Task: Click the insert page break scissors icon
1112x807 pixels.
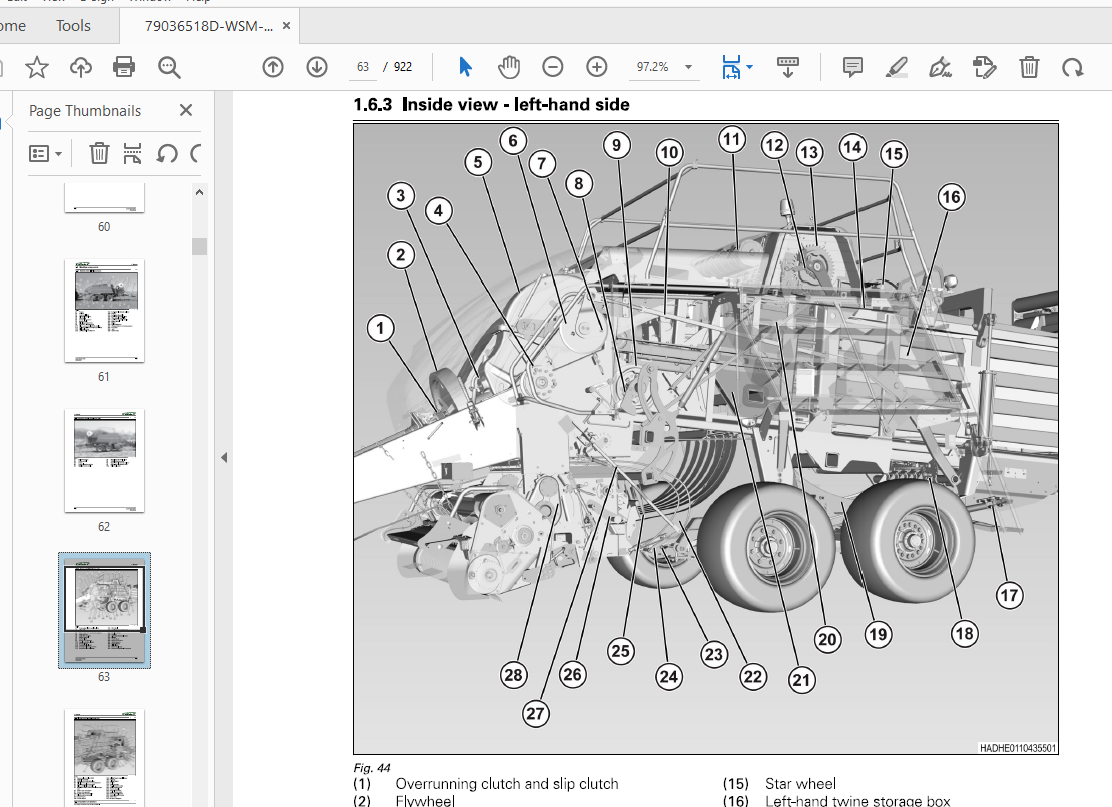Action: tap(132, 153)
